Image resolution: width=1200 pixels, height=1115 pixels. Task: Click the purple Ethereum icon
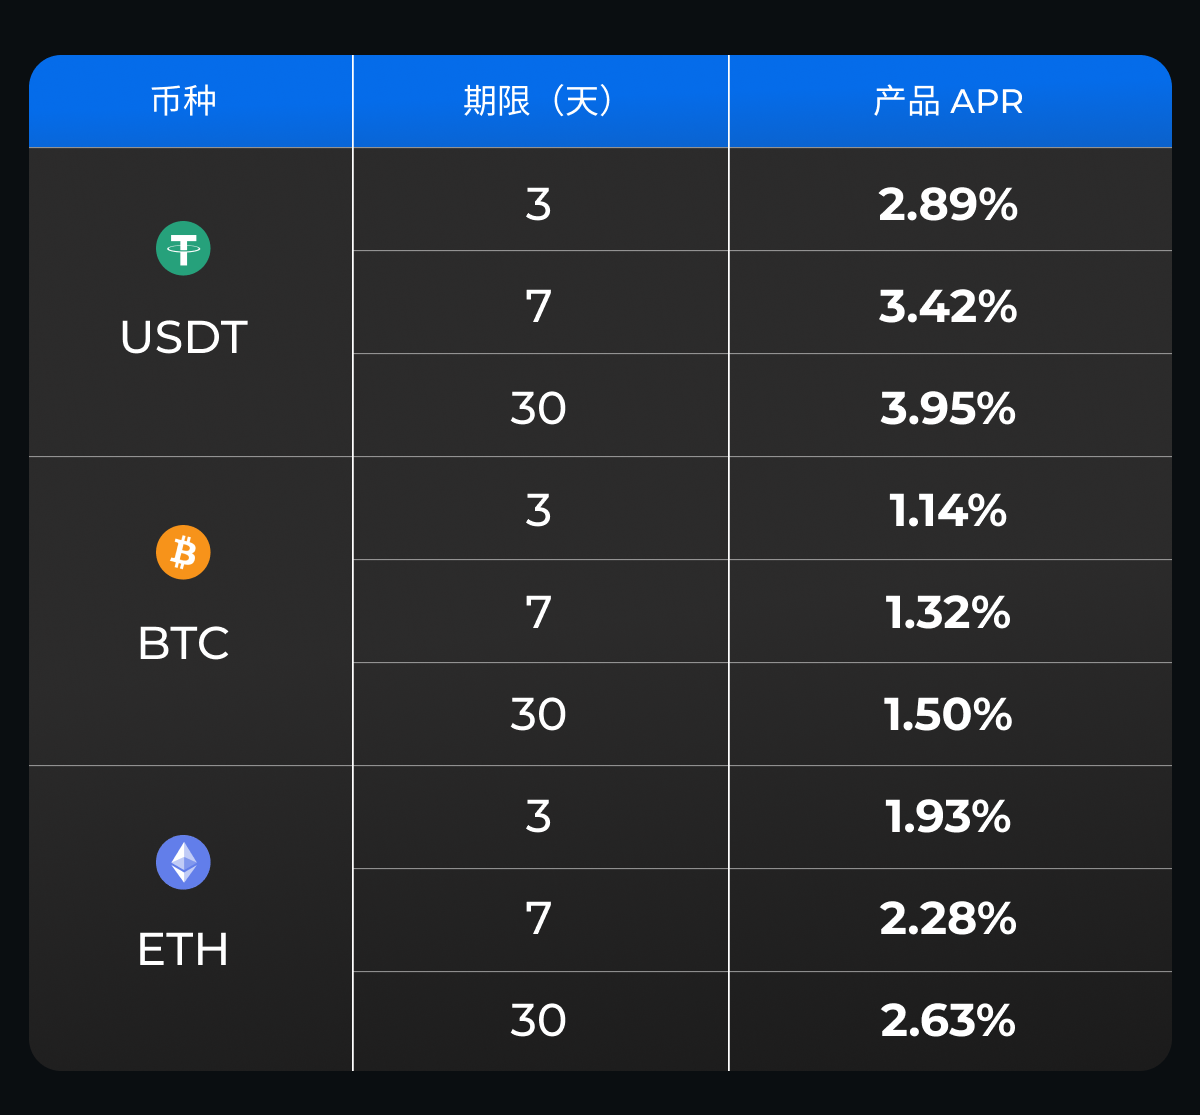coord(183,862)
